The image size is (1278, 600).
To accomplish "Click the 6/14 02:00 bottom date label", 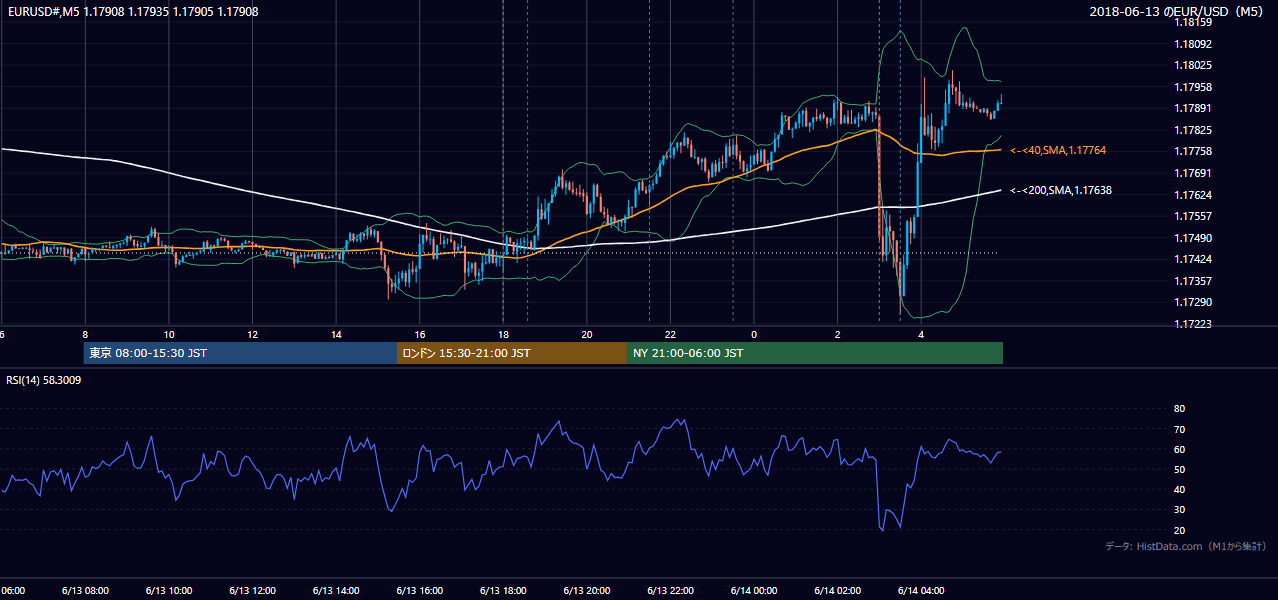I will [x=838, y=590].
